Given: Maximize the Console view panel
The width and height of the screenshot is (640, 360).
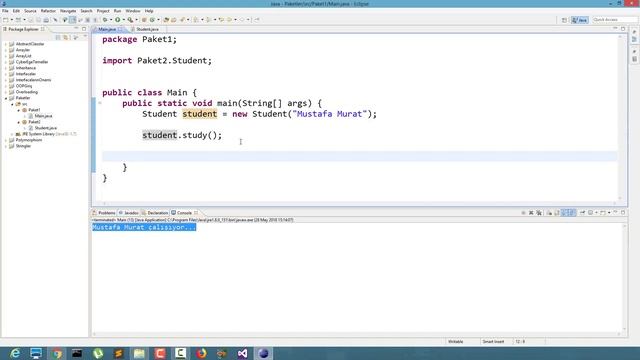Looking at the screenshot, I should pyautogui.click(x=623, y=213).
